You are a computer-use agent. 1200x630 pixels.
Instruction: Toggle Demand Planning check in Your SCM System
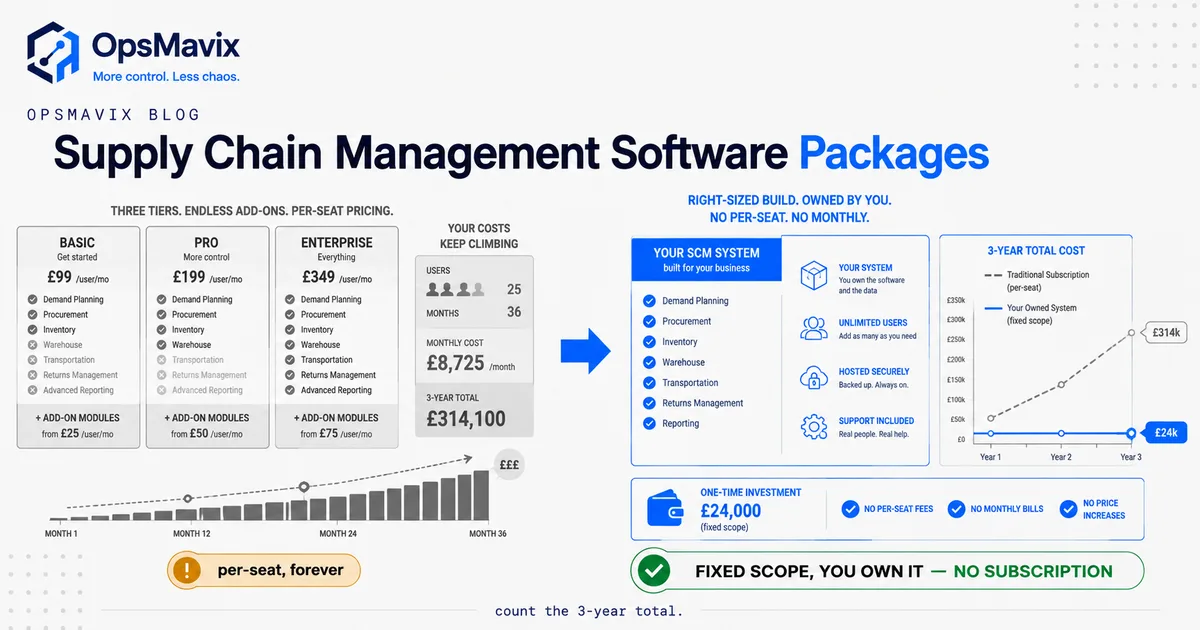pyautogui.click(x=650, y=301)
